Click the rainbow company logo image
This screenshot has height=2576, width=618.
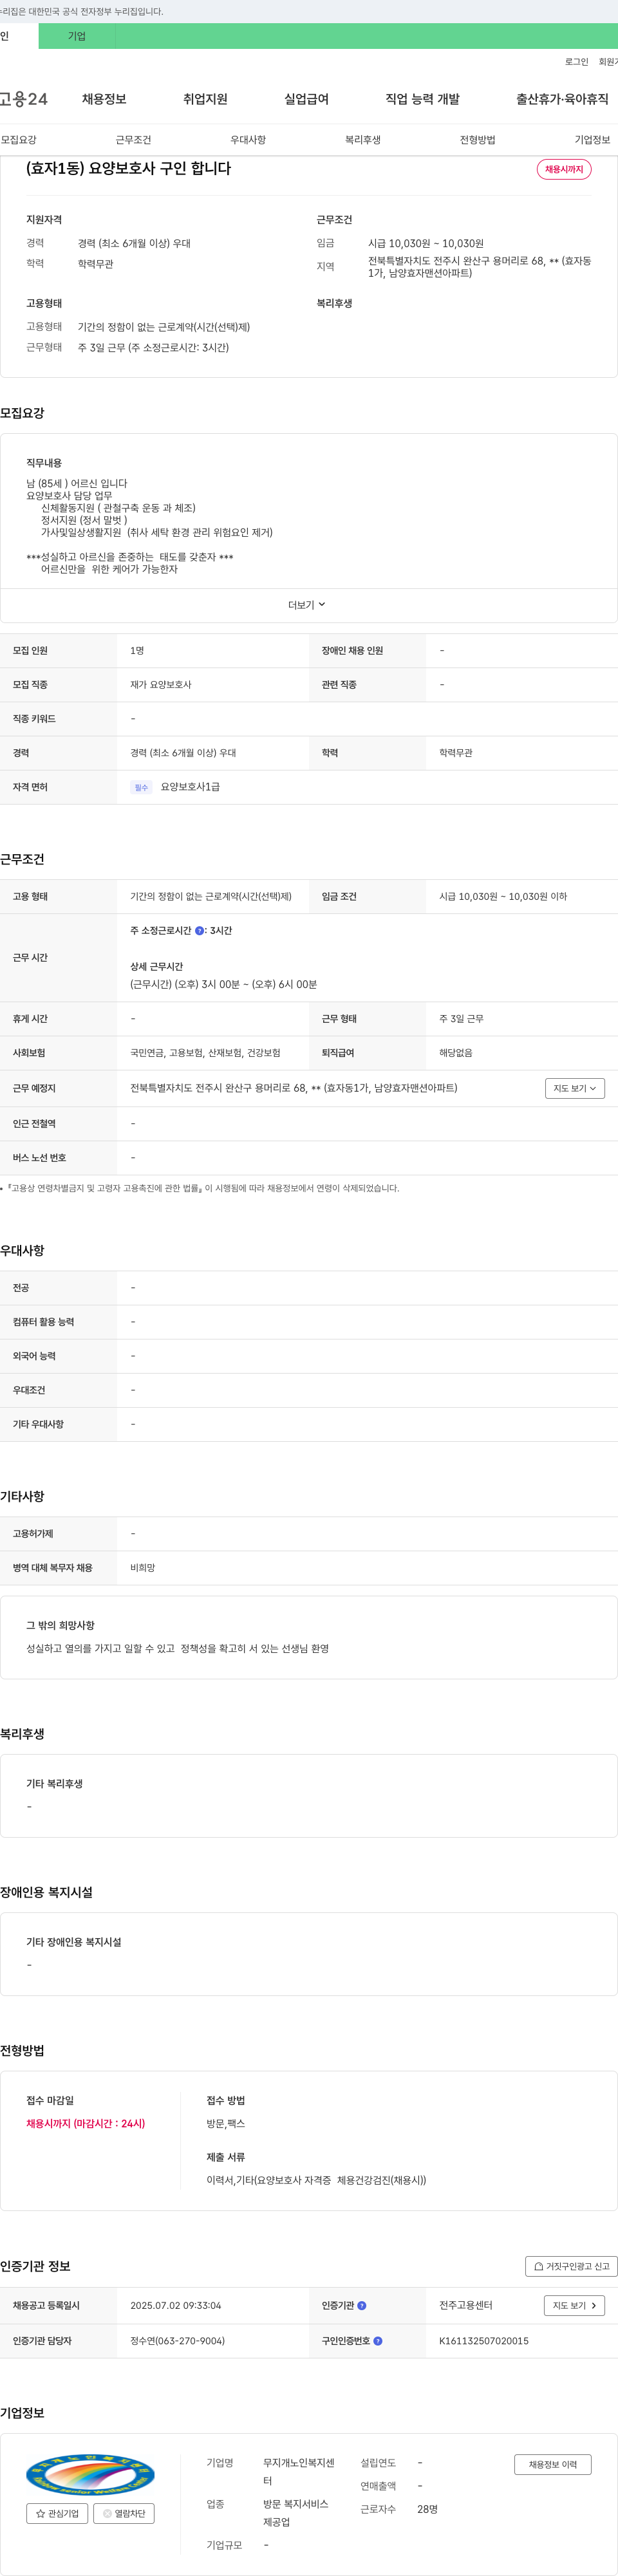pos(90,2475)
